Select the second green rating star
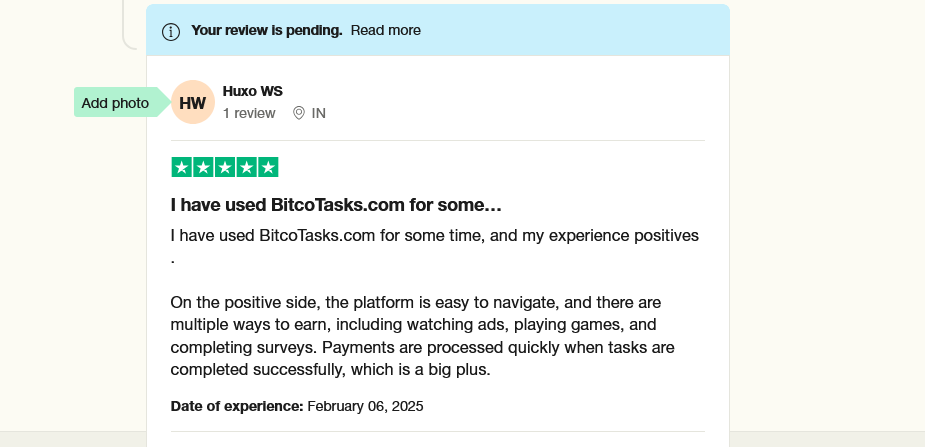This screenshot has width=925, height=447. tap(203, 167)
